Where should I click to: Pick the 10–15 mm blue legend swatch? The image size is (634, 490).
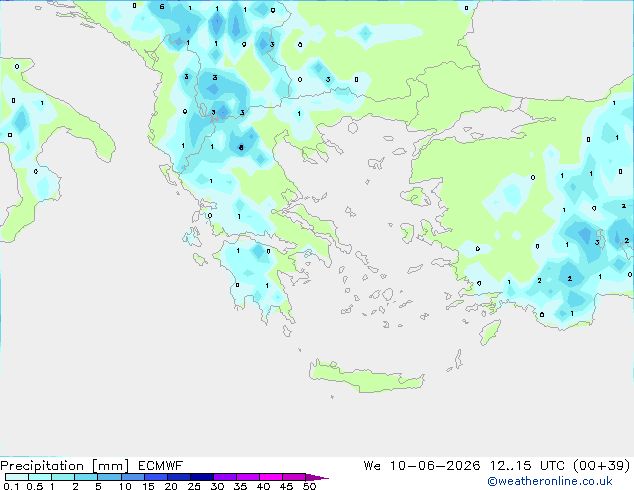tap(132, 477)
